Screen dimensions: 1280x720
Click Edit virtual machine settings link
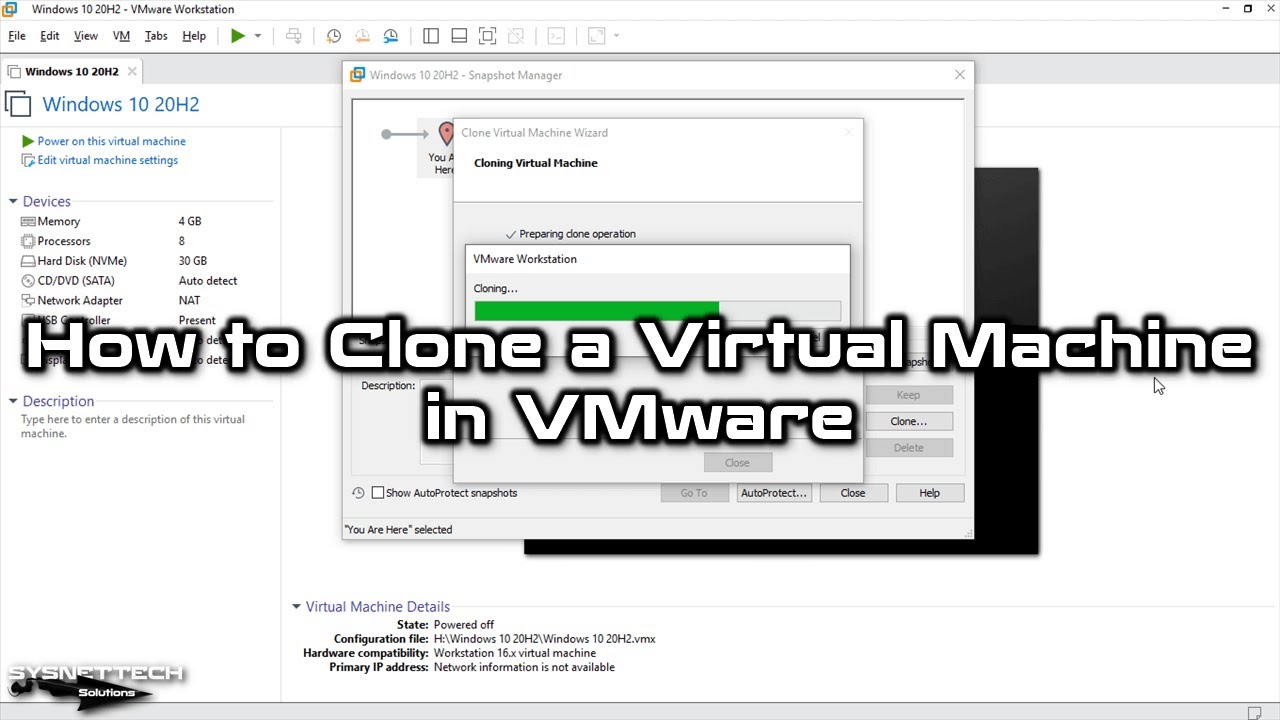(x=108, y=160)
